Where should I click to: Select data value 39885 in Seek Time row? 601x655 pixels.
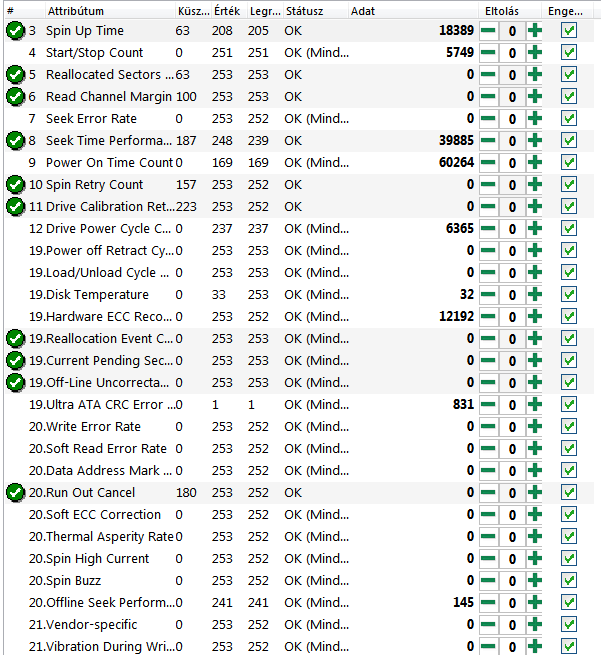tap(456, 140)
